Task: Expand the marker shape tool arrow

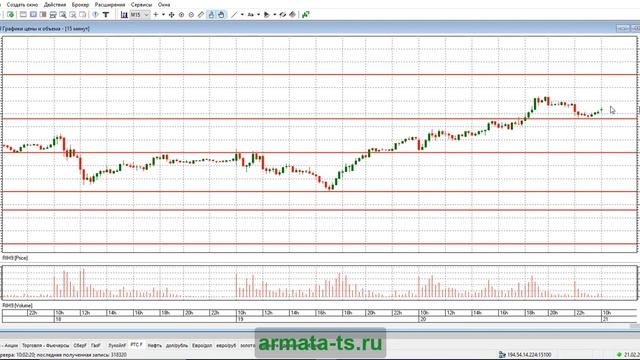Action: [275, 15]
